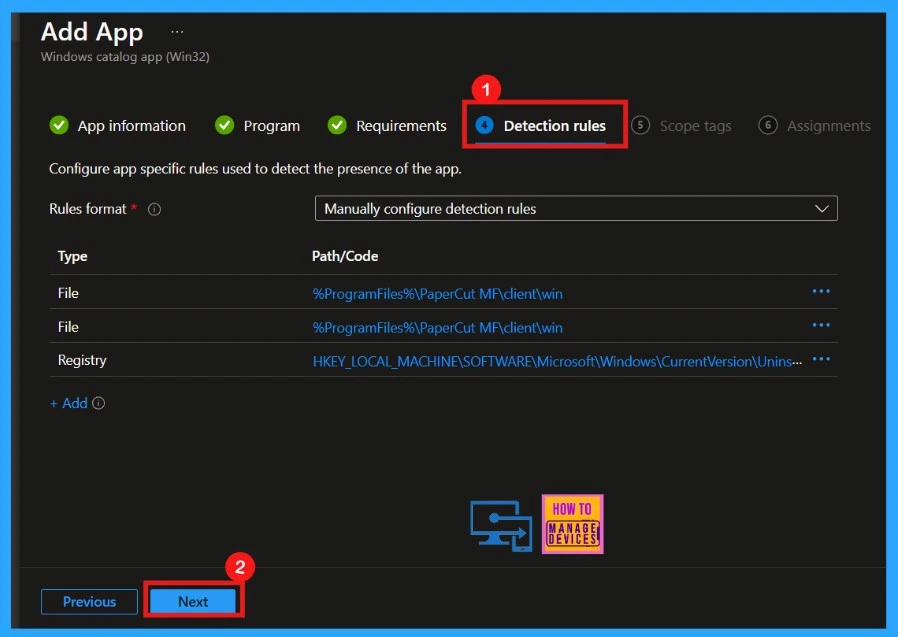Click step 5 circle icon of Scope tags
Screen dimensions: 898x637
click(x=640, y=125)
